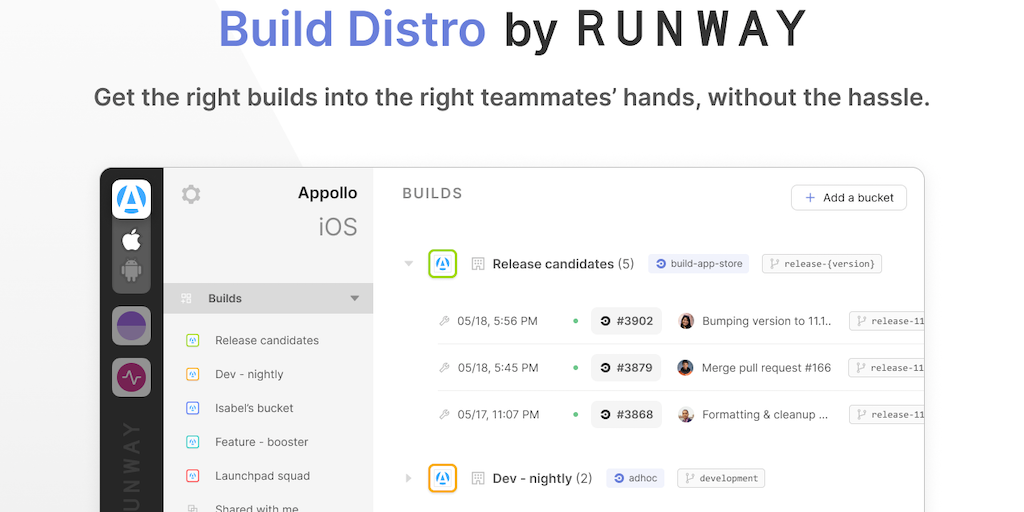This screenshot has width=1024, height=512.
Task: Click blue bucket icon beside Isabel's bucket
Action: [x=193, y=408]
